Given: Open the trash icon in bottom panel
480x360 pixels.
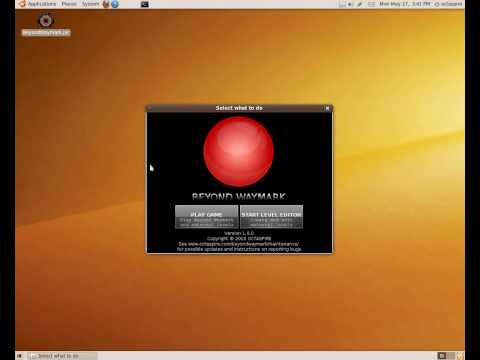Looking at the screenshot, I should (460, 356).
